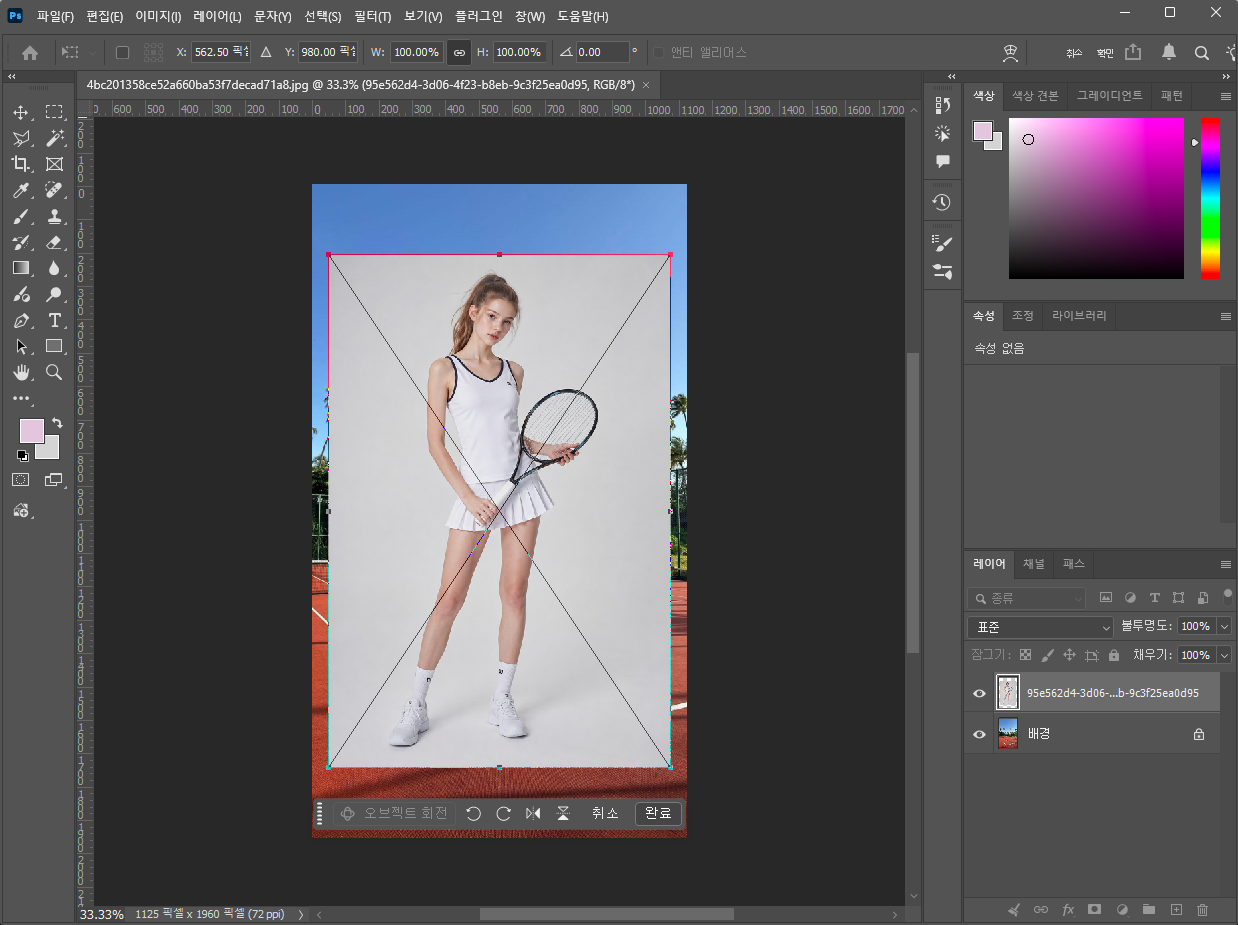The image size is (1238, 925).
Task: Toggle the width-height aspect link
Action: [459, 52]
